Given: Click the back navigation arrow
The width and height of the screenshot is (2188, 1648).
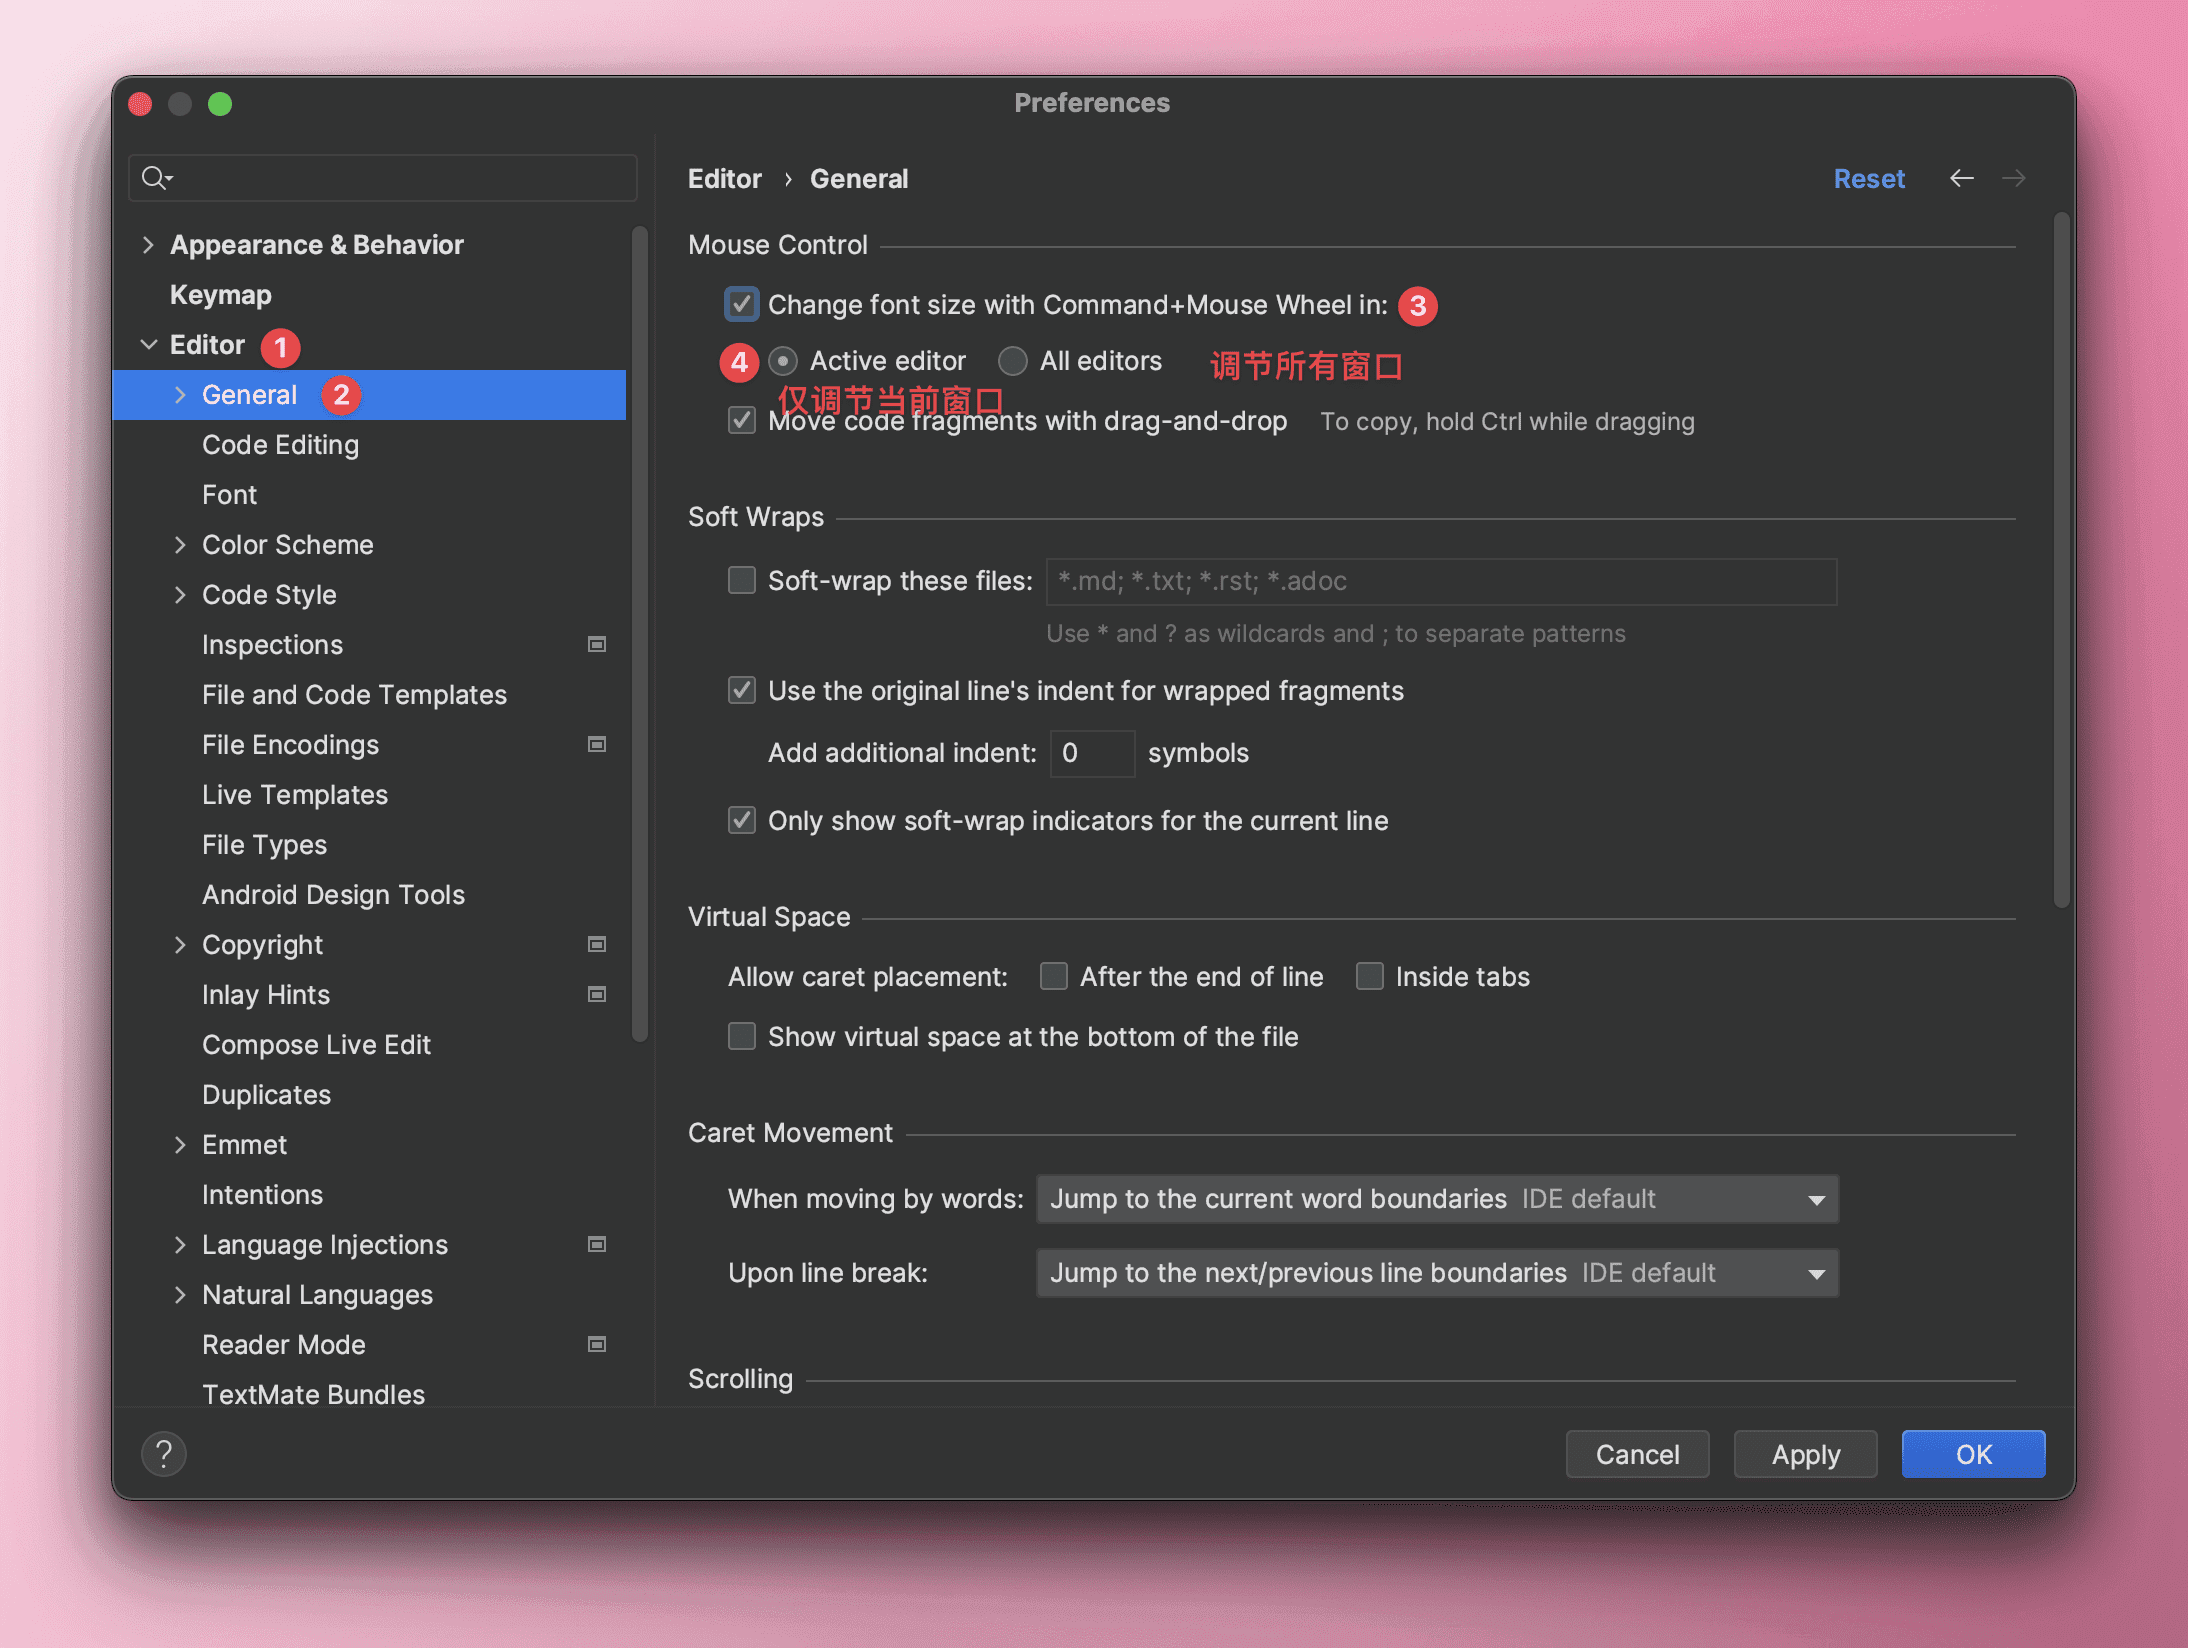Looking at the screenshot, I should (x=1961, y=179).
